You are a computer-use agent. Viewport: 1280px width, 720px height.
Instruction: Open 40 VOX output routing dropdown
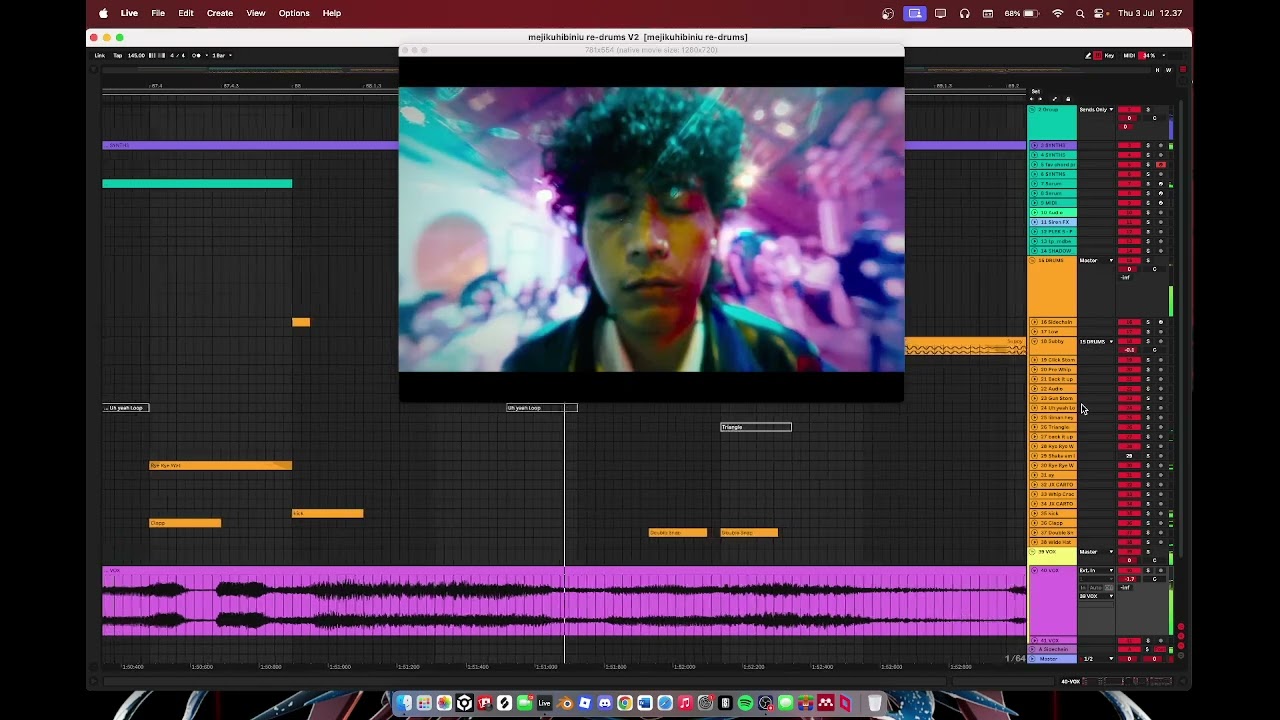1096,596
